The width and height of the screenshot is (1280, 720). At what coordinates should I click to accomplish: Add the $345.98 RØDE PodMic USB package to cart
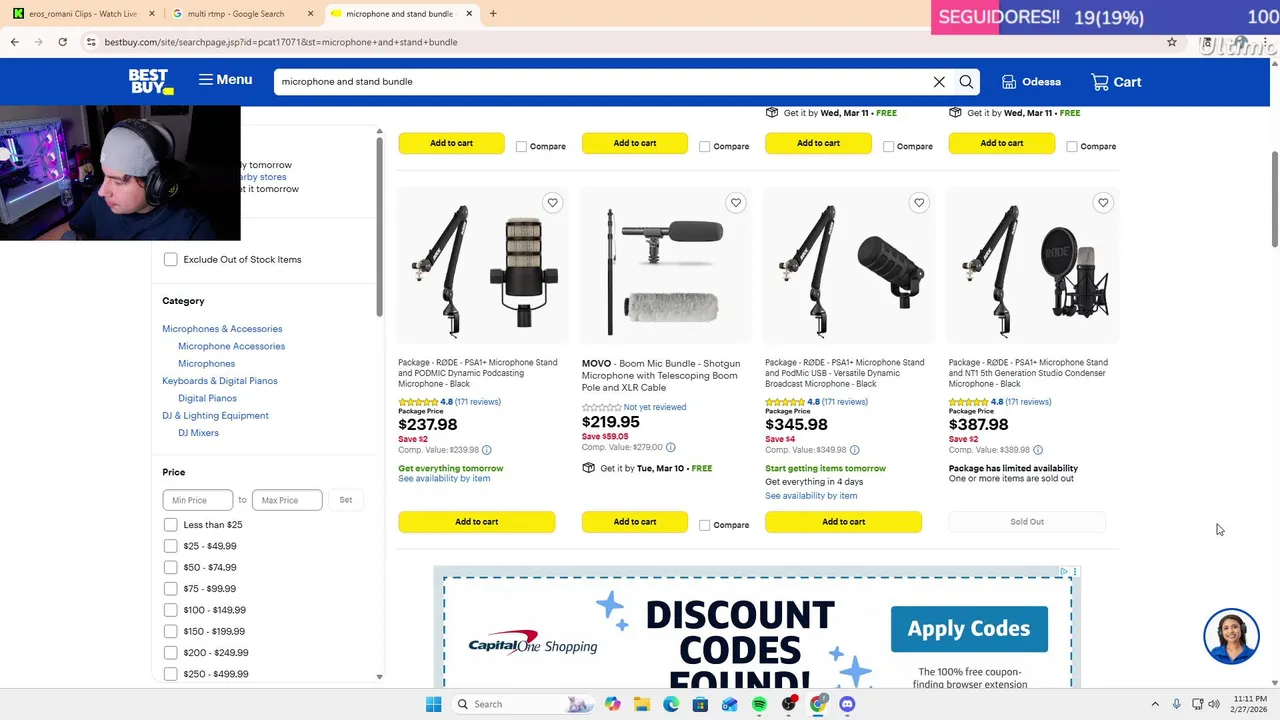click(x=843, y=522)
